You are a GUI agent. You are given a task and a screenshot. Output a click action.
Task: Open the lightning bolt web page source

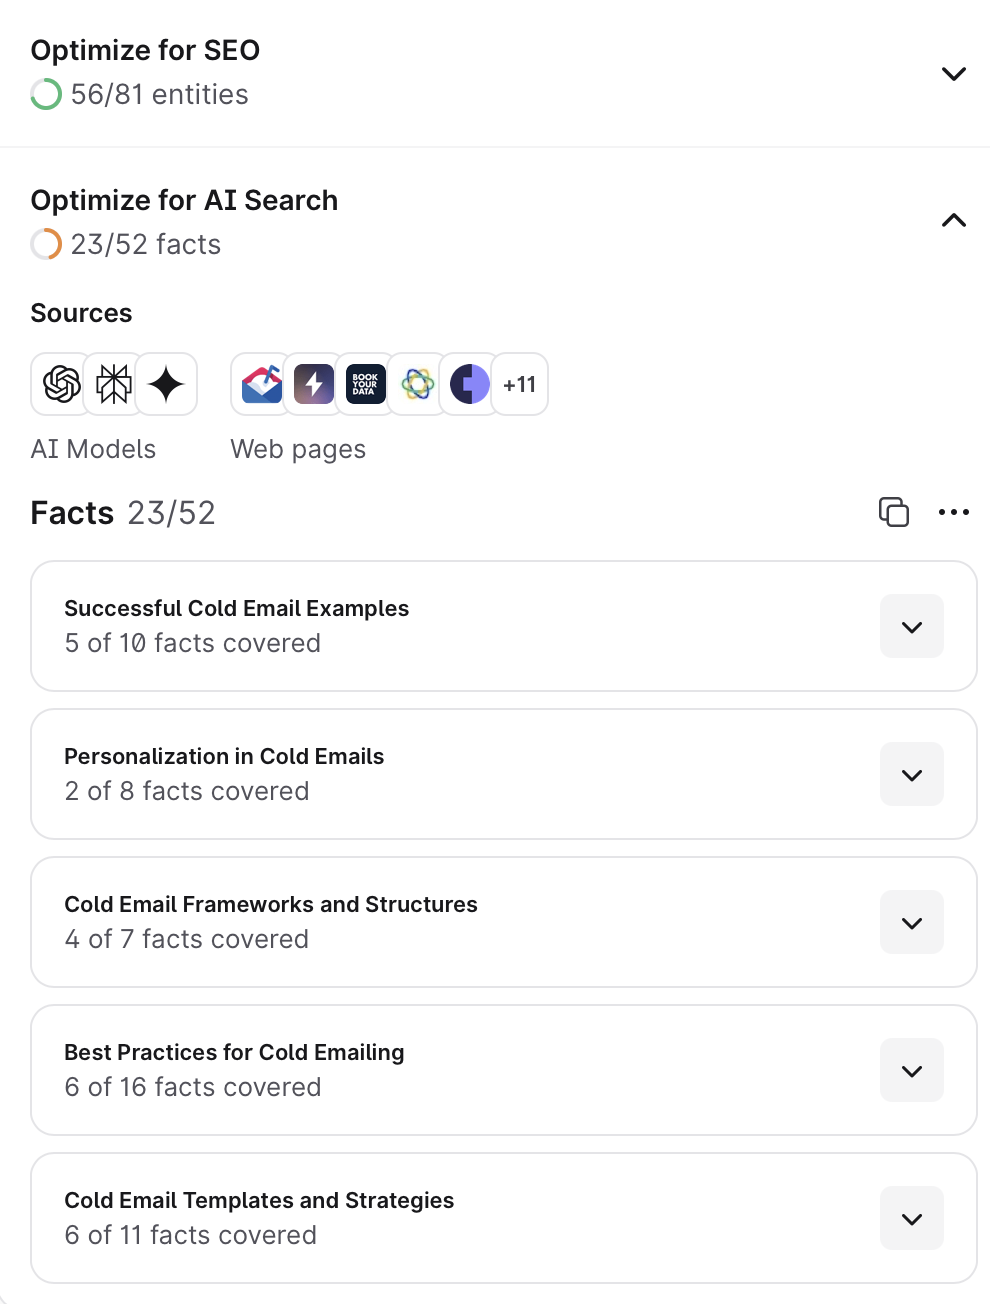[314, 384]
